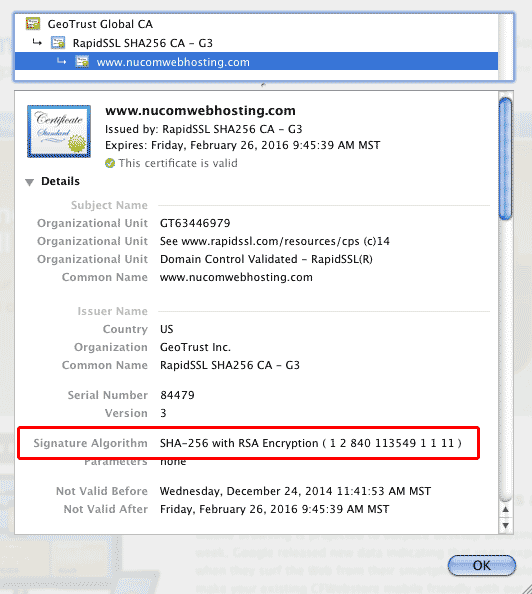532x594 pixels.
Task: Select GeoTrust Global CA in certificate chain
Action: (100, 24)
